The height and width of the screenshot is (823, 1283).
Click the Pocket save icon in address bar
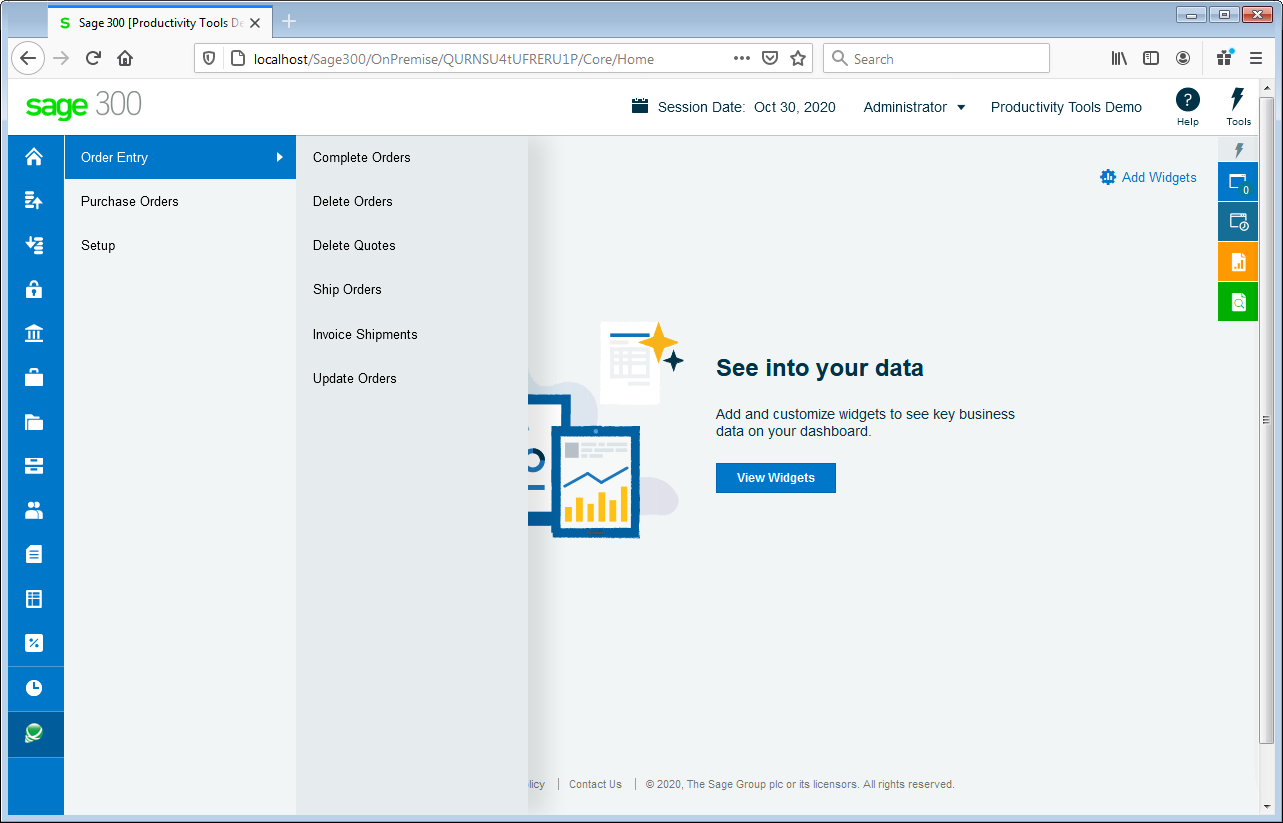tap(770, 58)
